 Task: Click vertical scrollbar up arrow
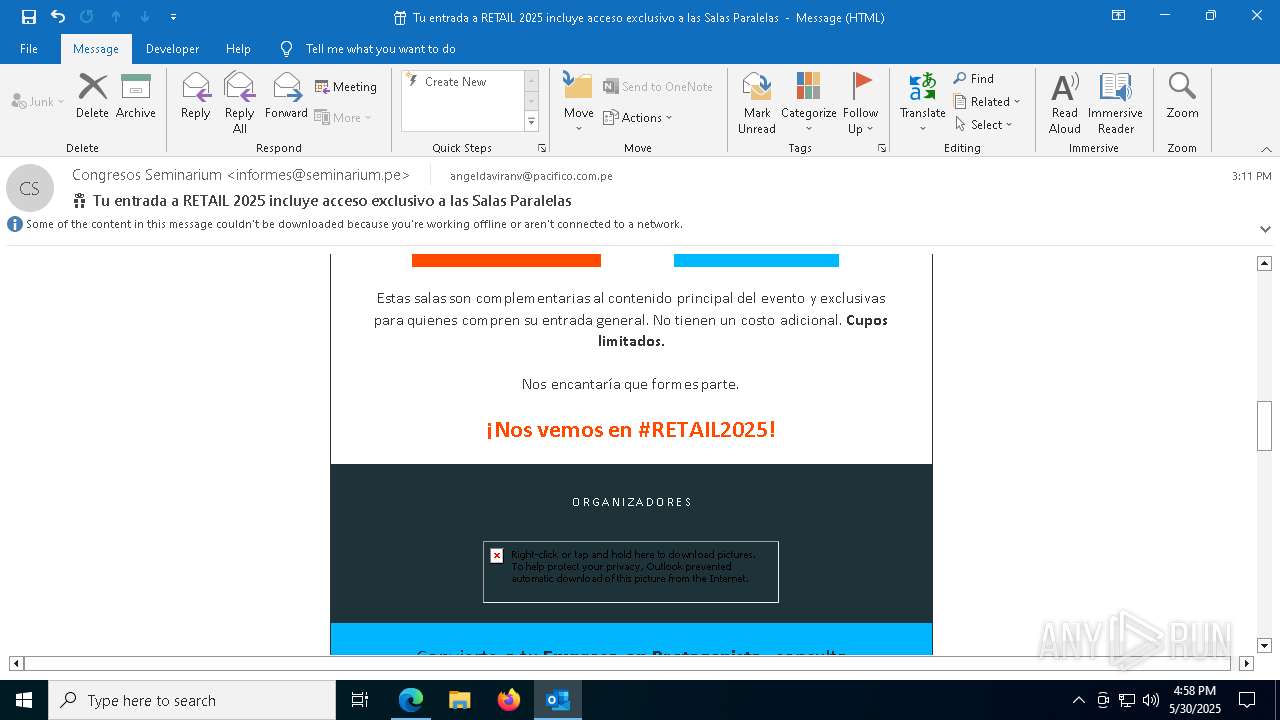1264,263
